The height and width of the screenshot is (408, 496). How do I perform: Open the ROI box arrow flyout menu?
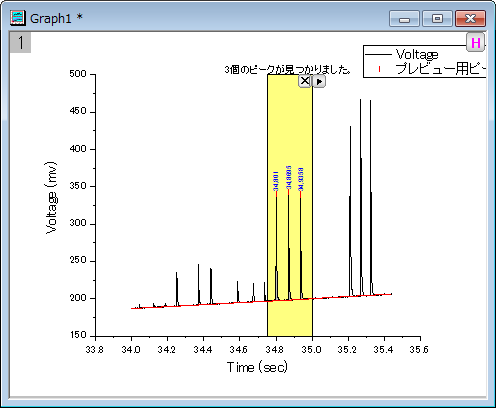point(319,81)
